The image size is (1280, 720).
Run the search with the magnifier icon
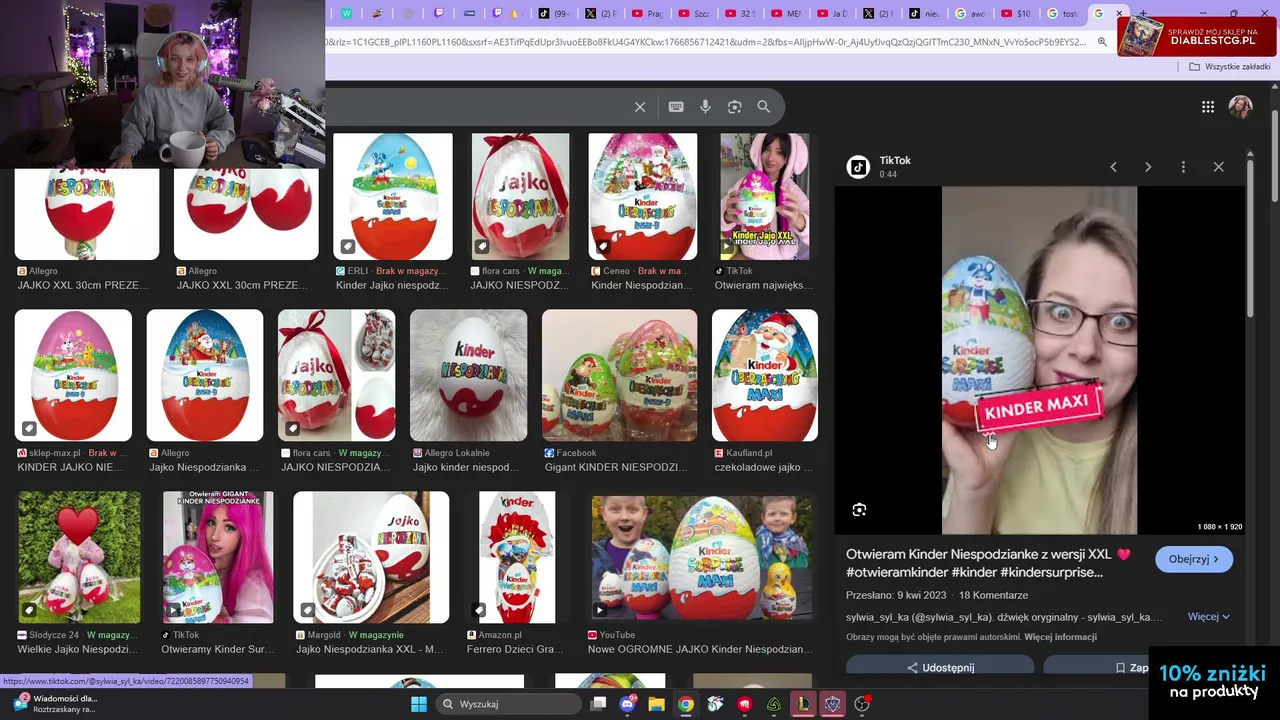coord(764,107)
